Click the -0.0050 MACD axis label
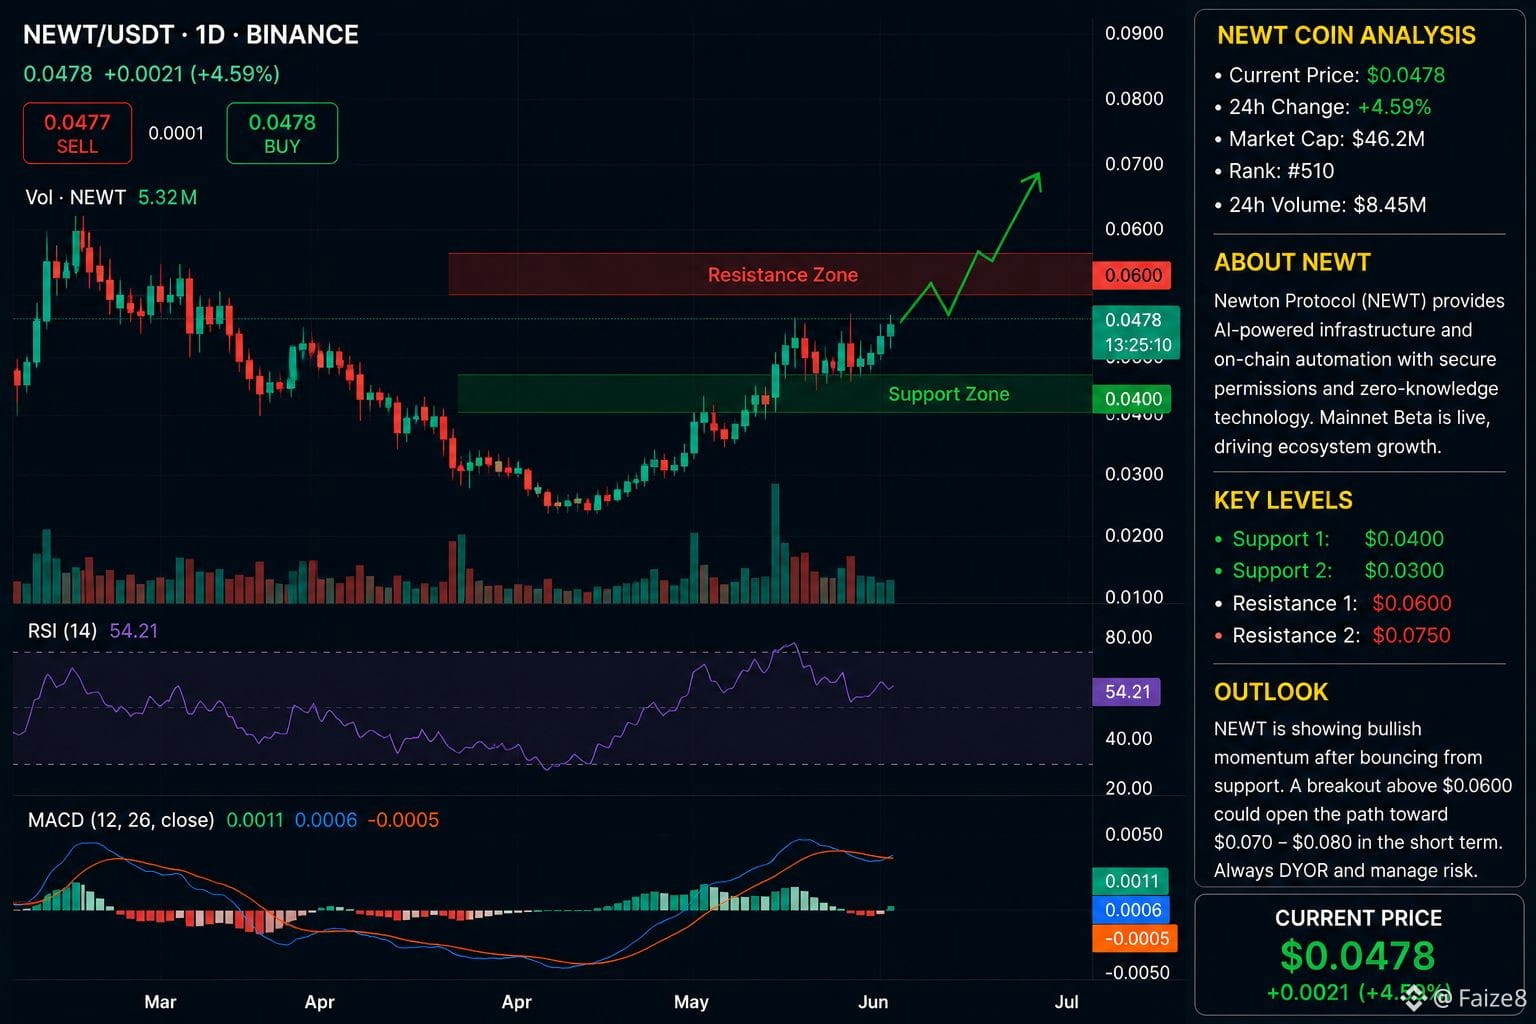The image size is (1536, 1024). [1137, 972]
